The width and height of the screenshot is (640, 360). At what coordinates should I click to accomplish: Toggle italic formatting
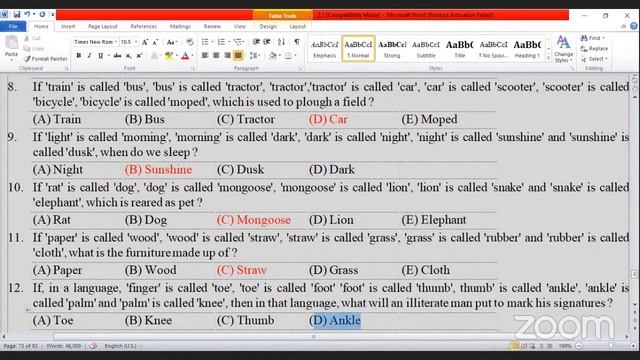point(89,56)
